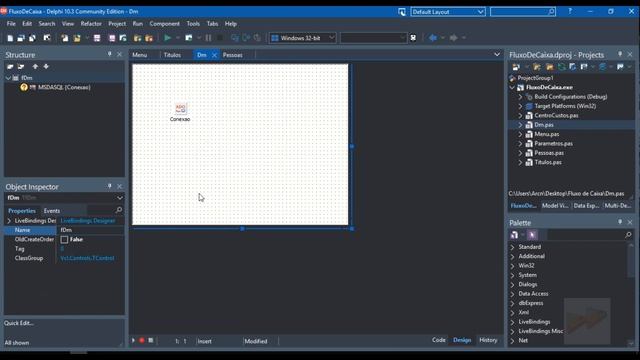This screenshot has height=360, width=640.
Task: Open the Data Explorer tab in Projects panel
Action: point(586,206)
